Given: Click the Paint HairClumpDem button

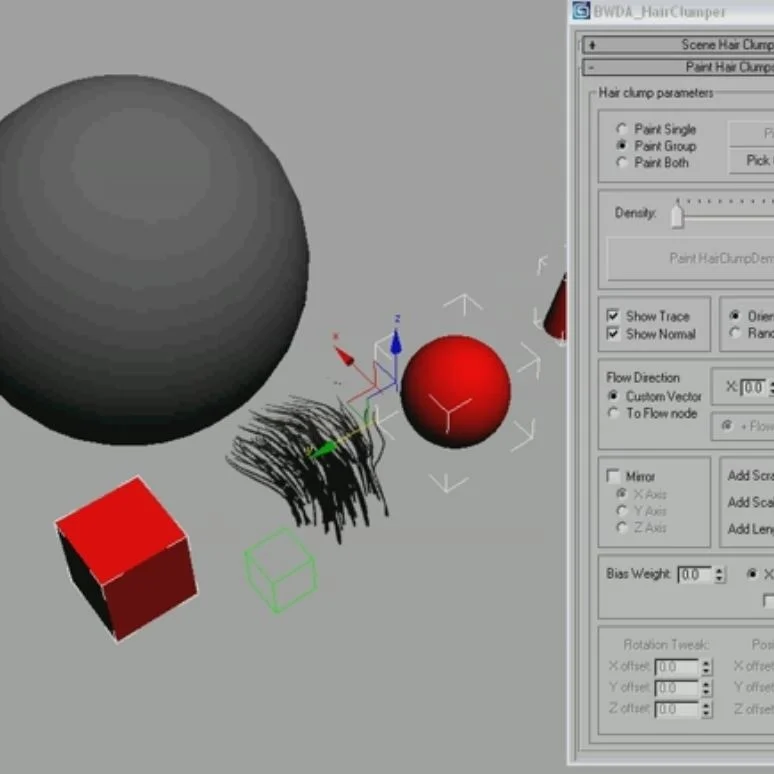Looking at the screenshot, I should pyautogui.click(x=691, y=259).
